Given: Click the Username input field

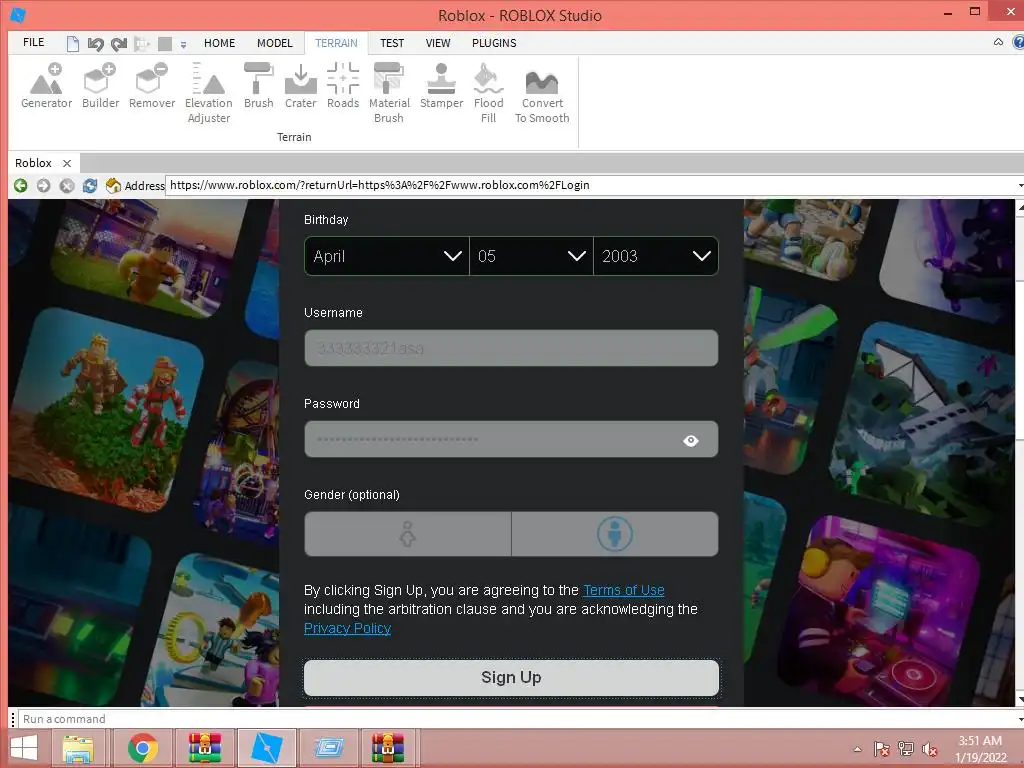Looking at the screenshot, I should point(511,348).
